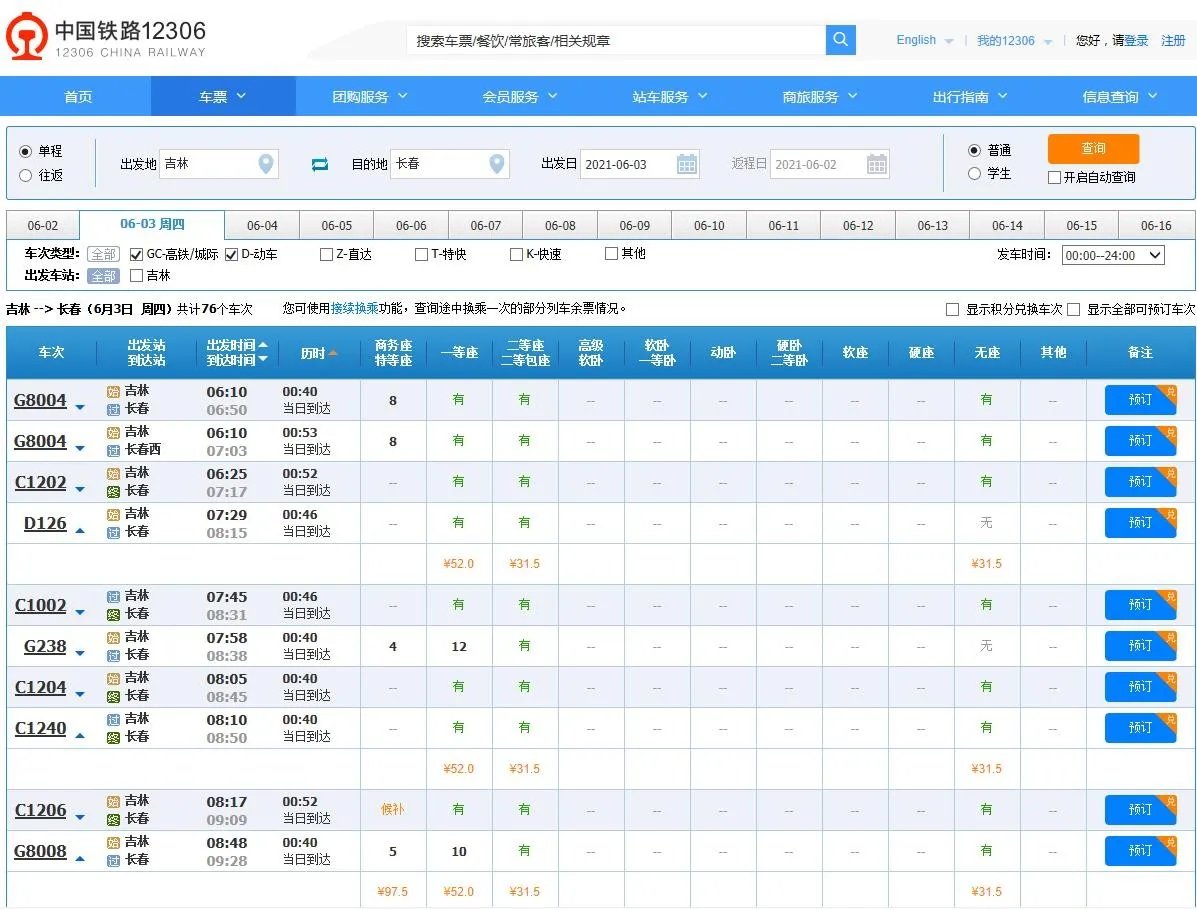Click the calendar icon next to 返程日
Screen dimensions: 1197x910
878,164
